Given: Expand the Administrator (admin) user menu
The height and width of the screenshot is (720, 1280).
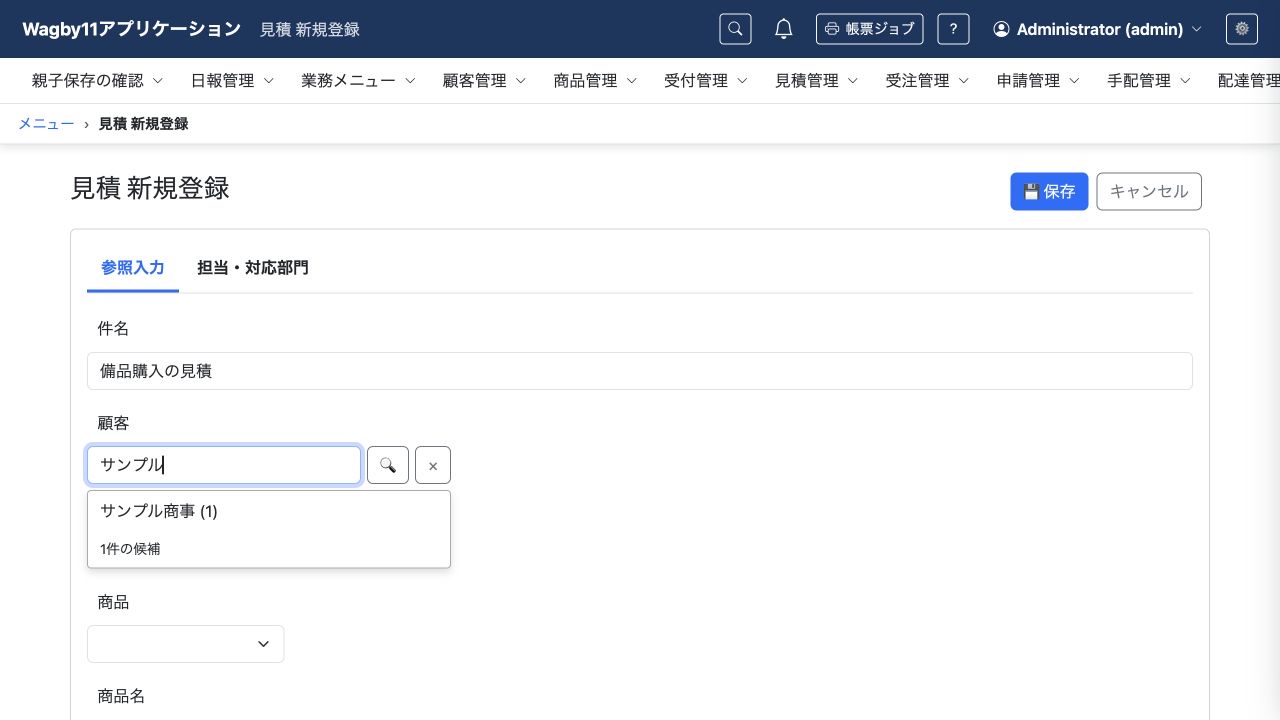Looking at the screenshot, I should click(1097, 29).
